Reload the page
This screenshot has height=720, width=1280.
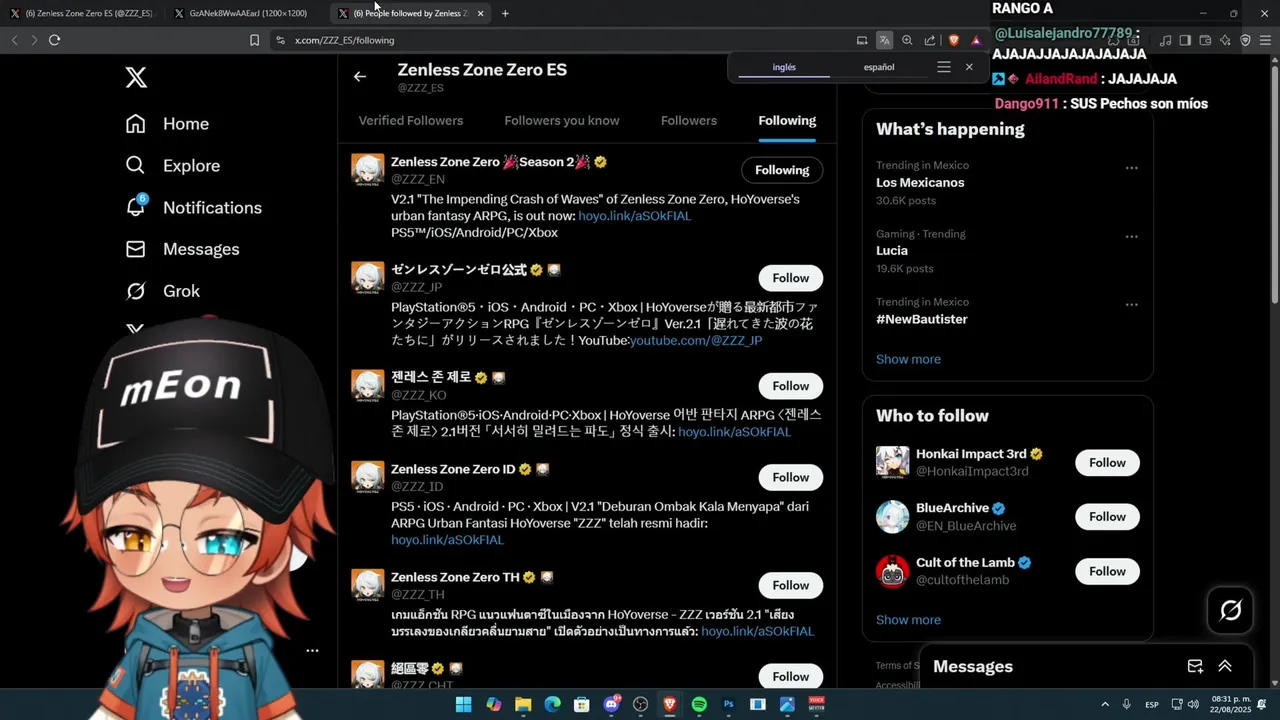tap(54, 40)
